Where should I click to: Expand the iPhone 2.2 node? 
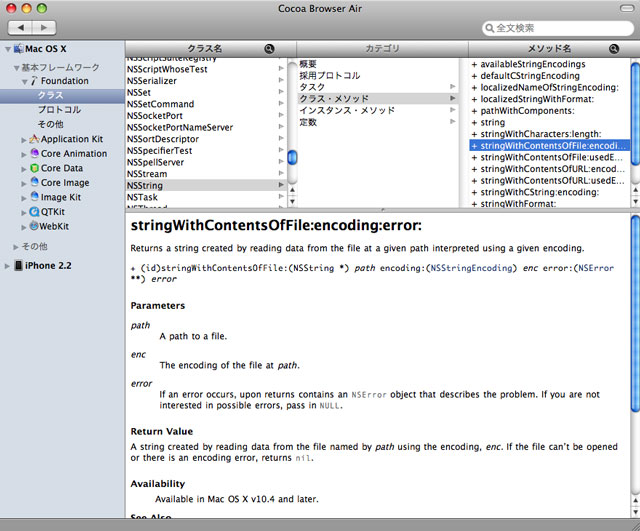coord(7,266)
